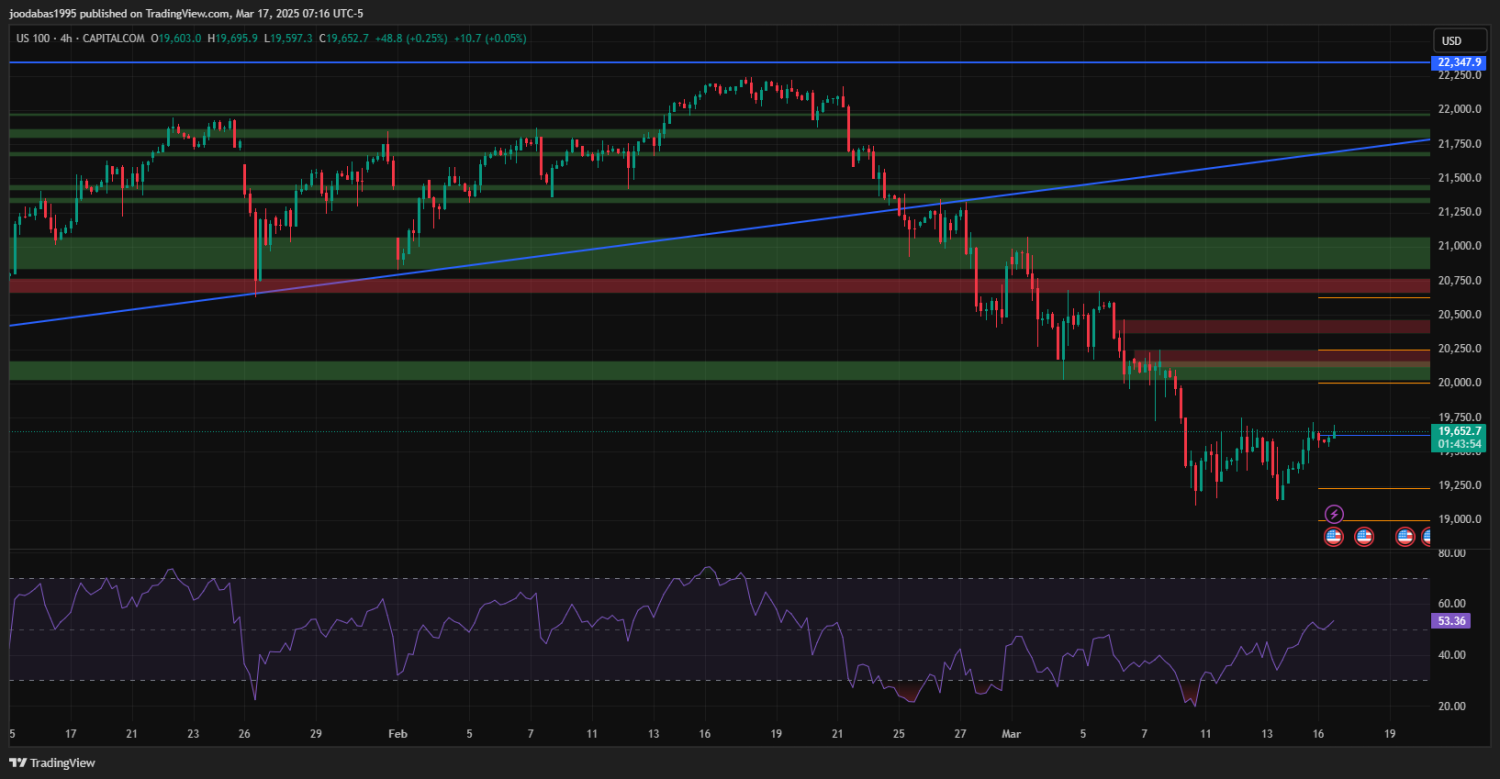The width and height of the screenshot is (1500, 779).
Task: Click the green 19,652.7 current price label
Action: coord(1460,431)
